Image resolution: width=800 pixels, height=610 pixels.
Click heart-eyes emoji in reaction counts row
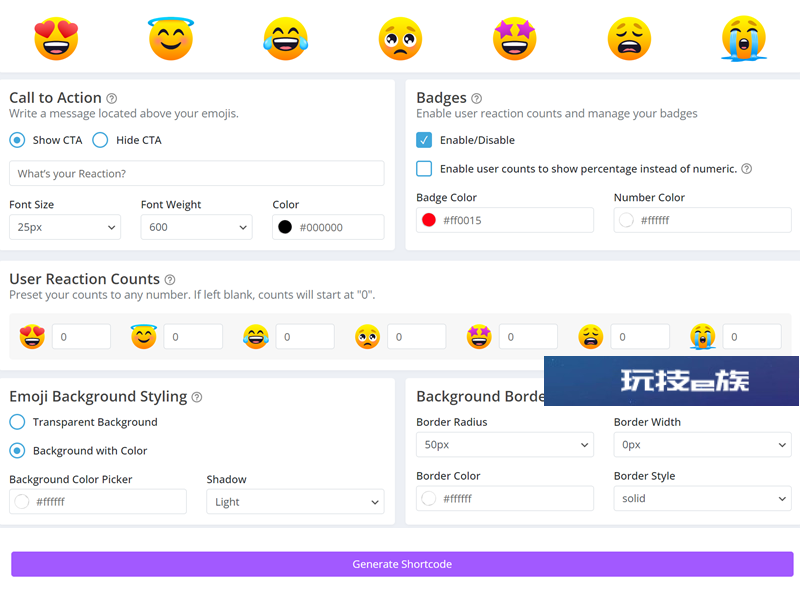[32, 337]
